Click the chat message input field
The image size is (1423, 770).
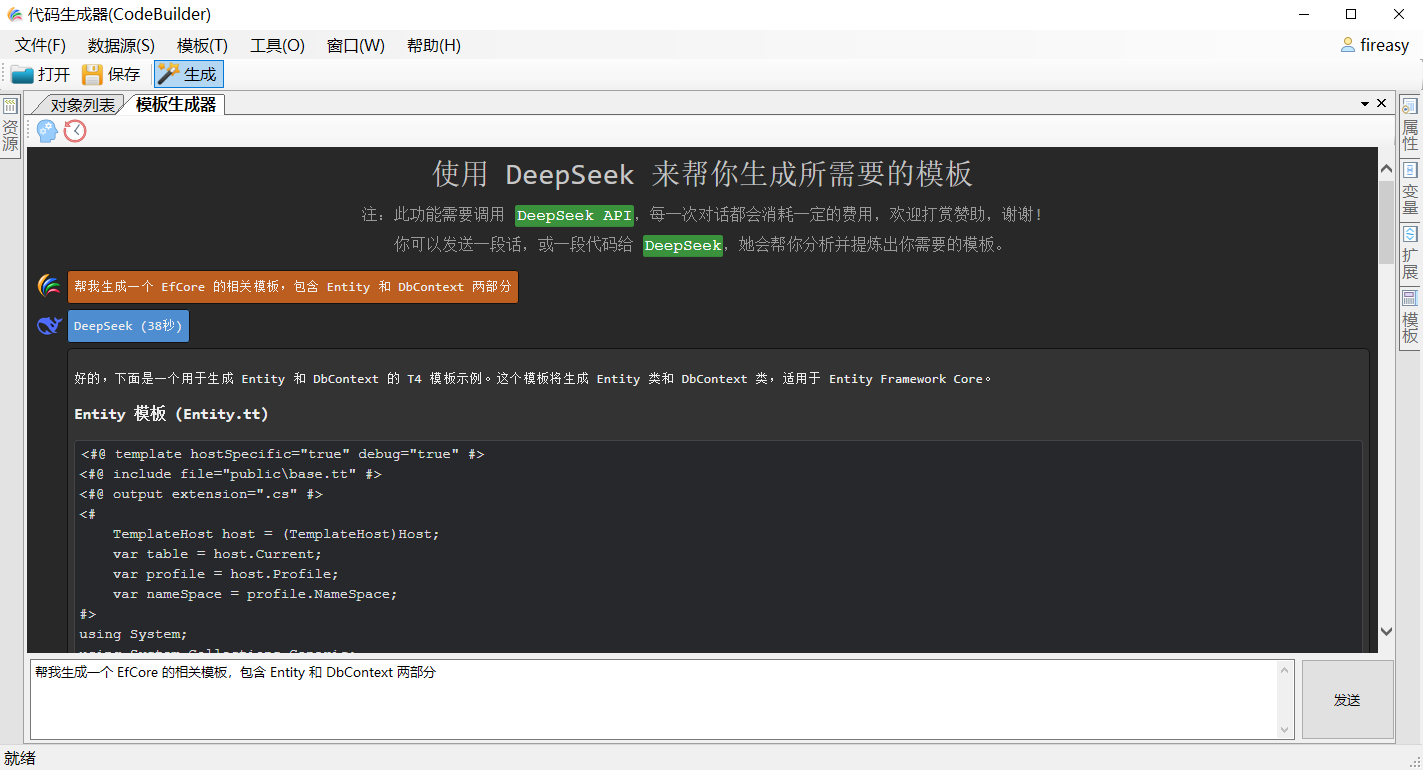650,700
